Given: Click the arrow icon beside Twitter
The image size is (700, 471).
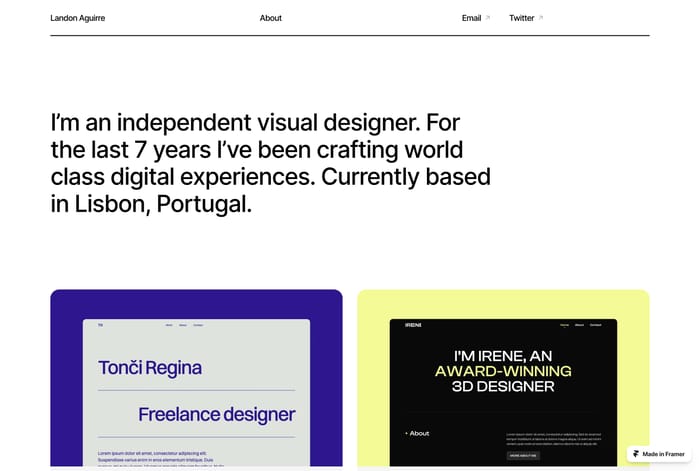Looking at the screenshot, I should tap(541, 17).
